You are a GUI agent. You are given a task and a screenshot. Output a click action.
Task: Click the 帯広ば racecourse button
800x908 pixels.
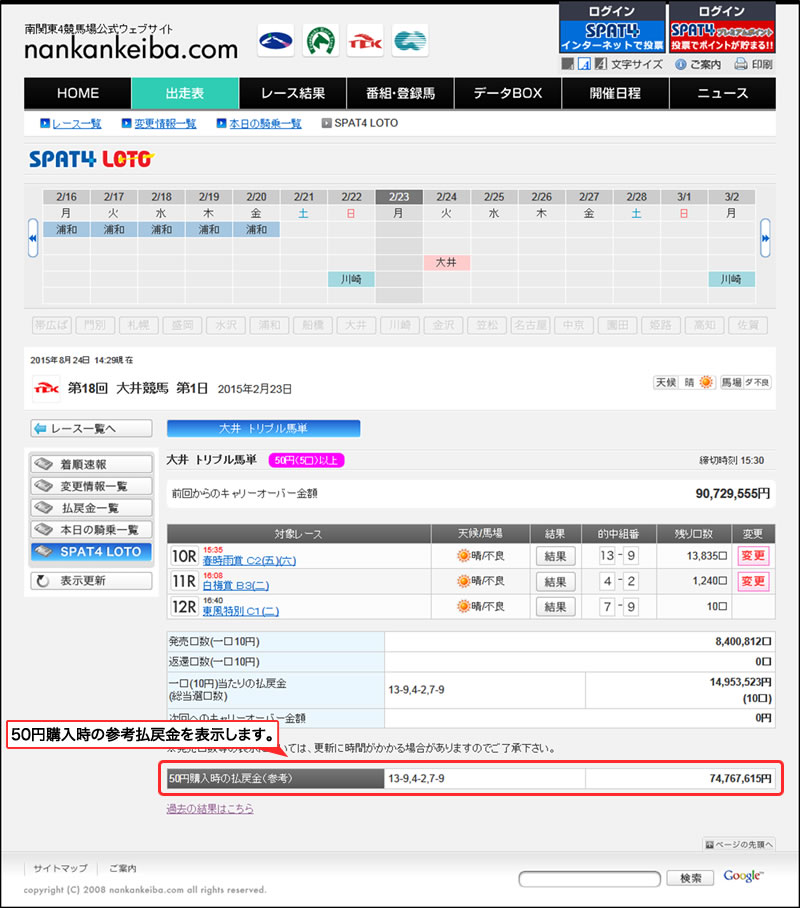pyautogui.click(x=52, y=325)
